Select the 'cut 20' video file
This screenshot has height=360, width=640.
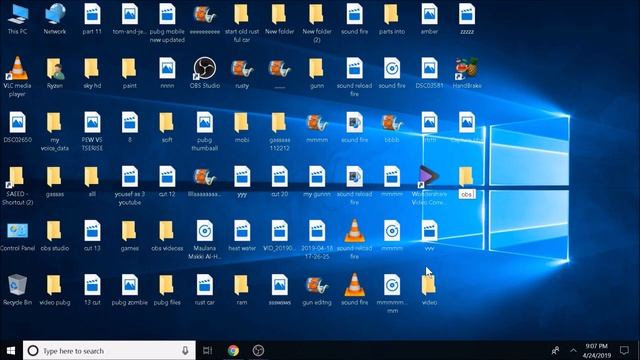tap(280, 181)
